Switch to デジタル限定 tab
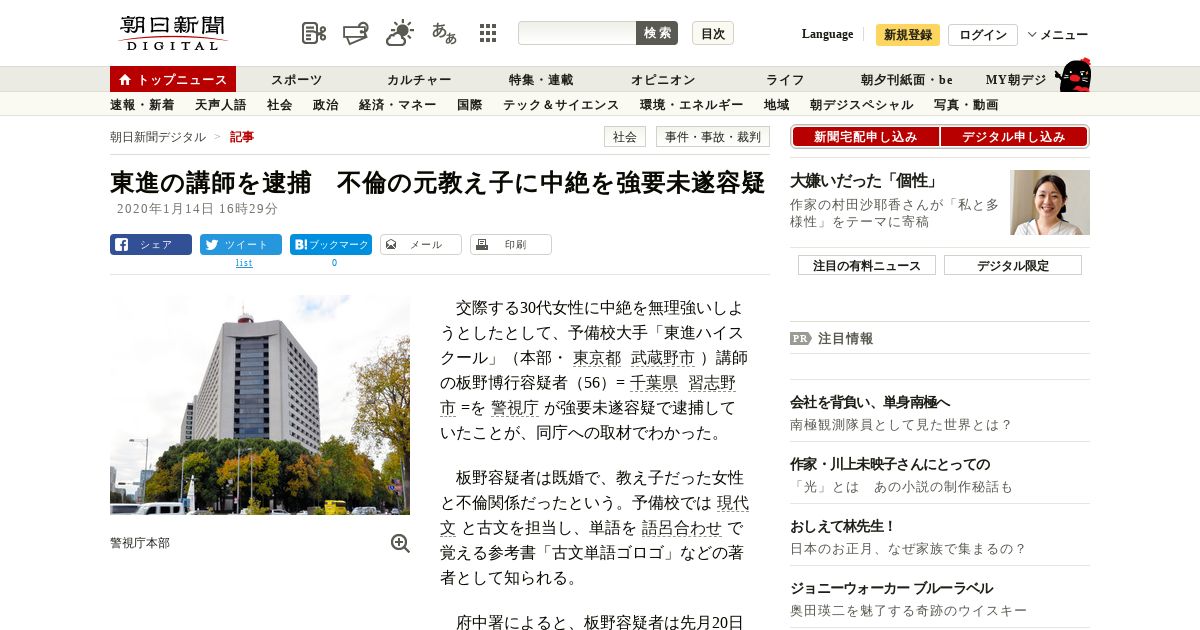The image size is (1200, 630). [1013, 265]
